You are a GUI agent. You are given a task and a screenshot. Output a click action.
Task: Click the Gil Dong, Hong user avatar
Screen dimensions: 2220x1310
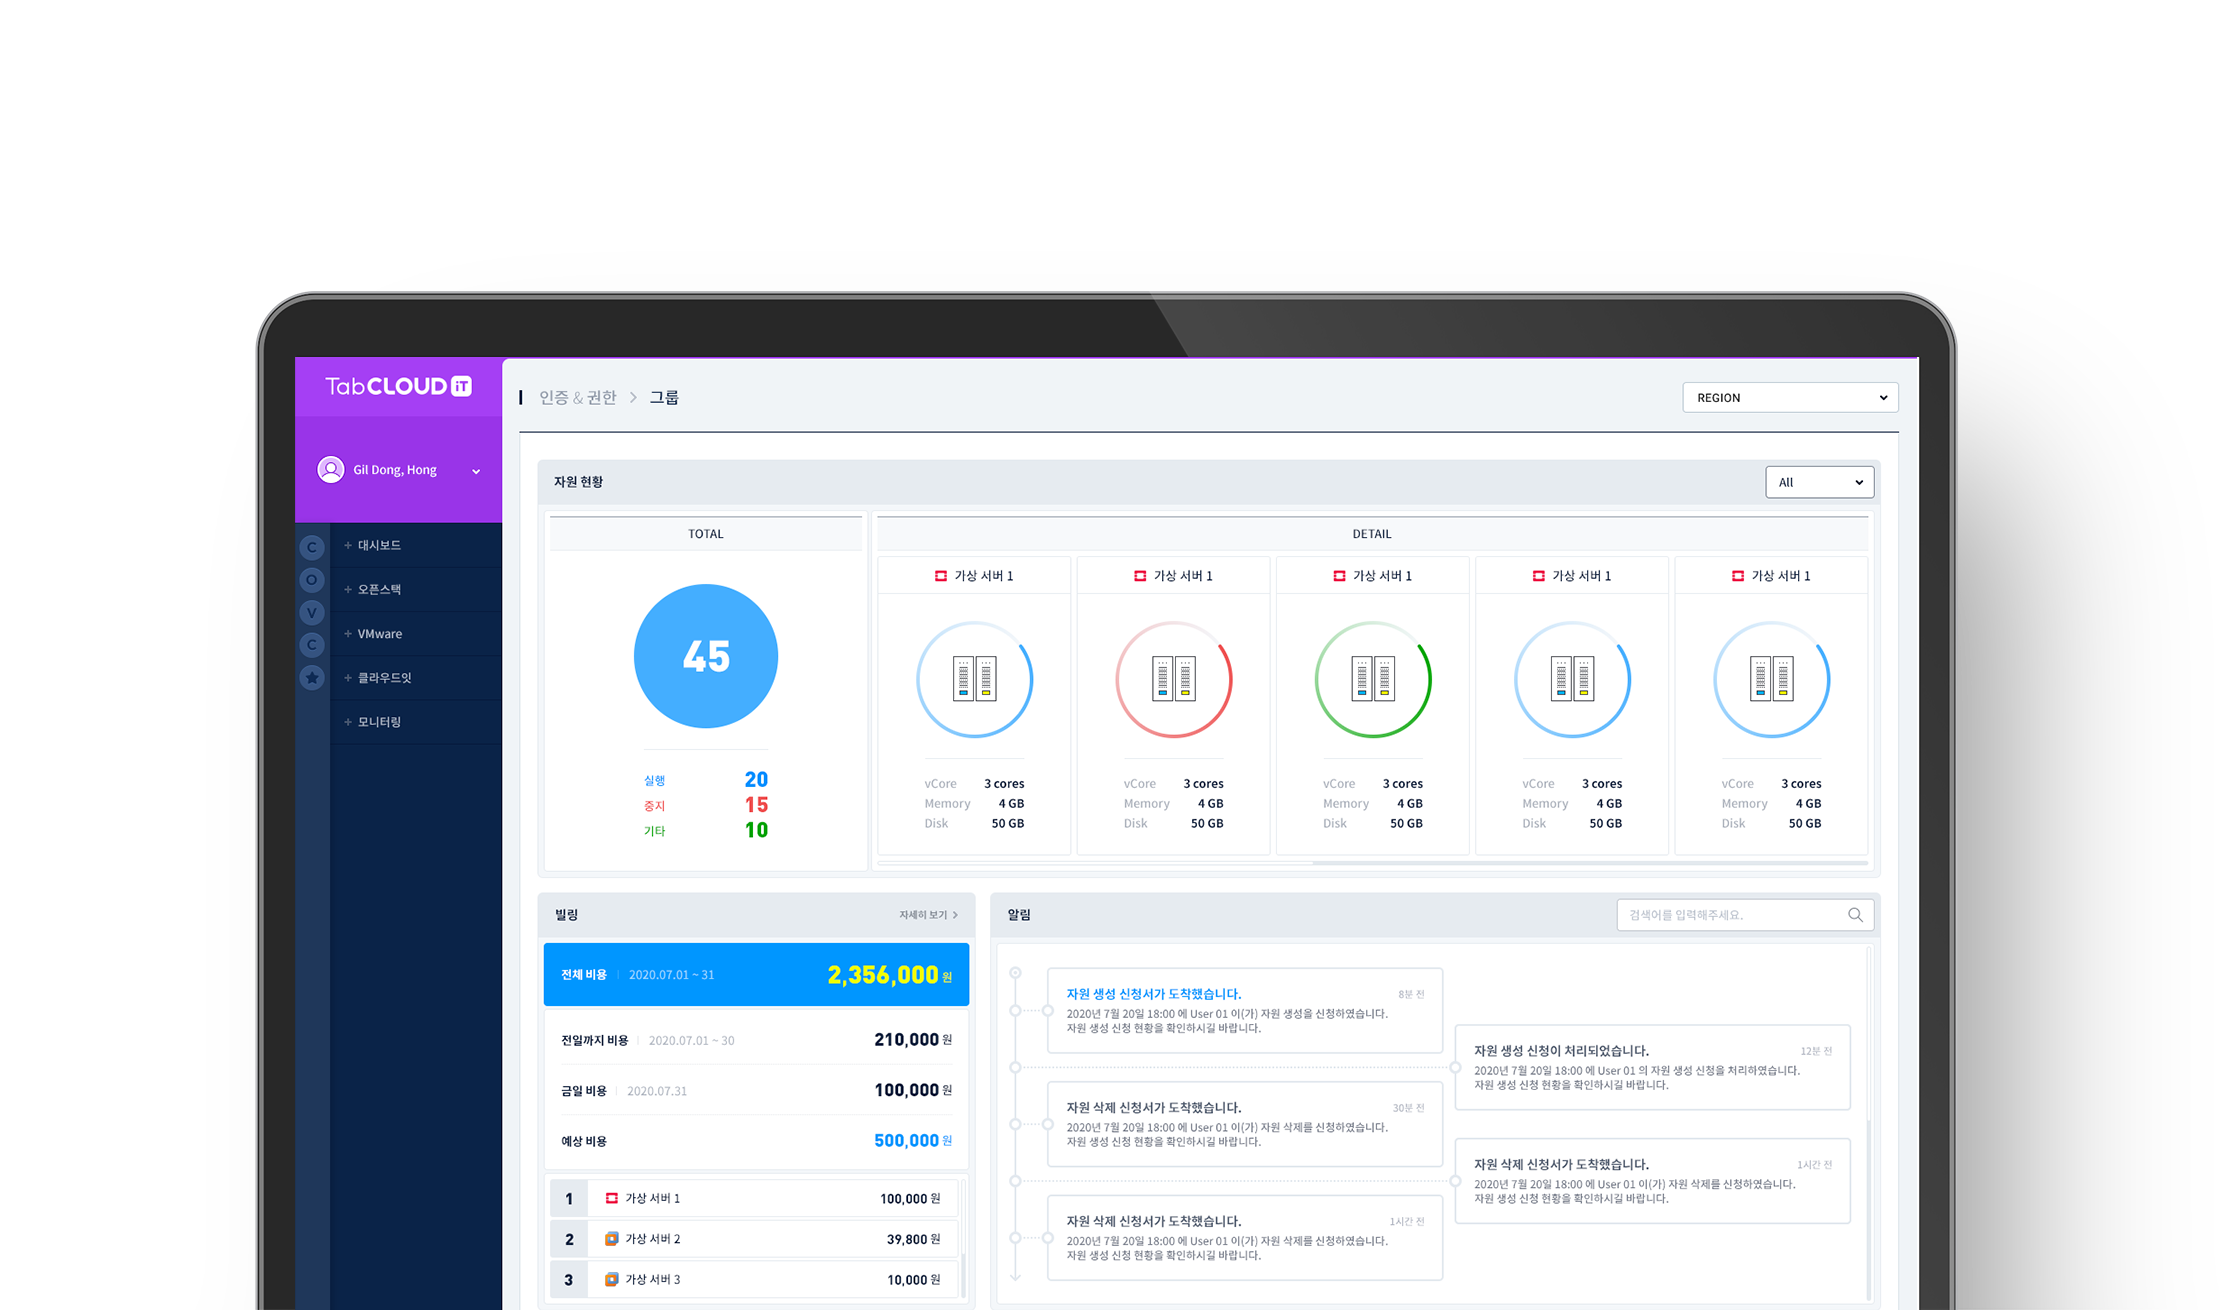pos(331,470)
